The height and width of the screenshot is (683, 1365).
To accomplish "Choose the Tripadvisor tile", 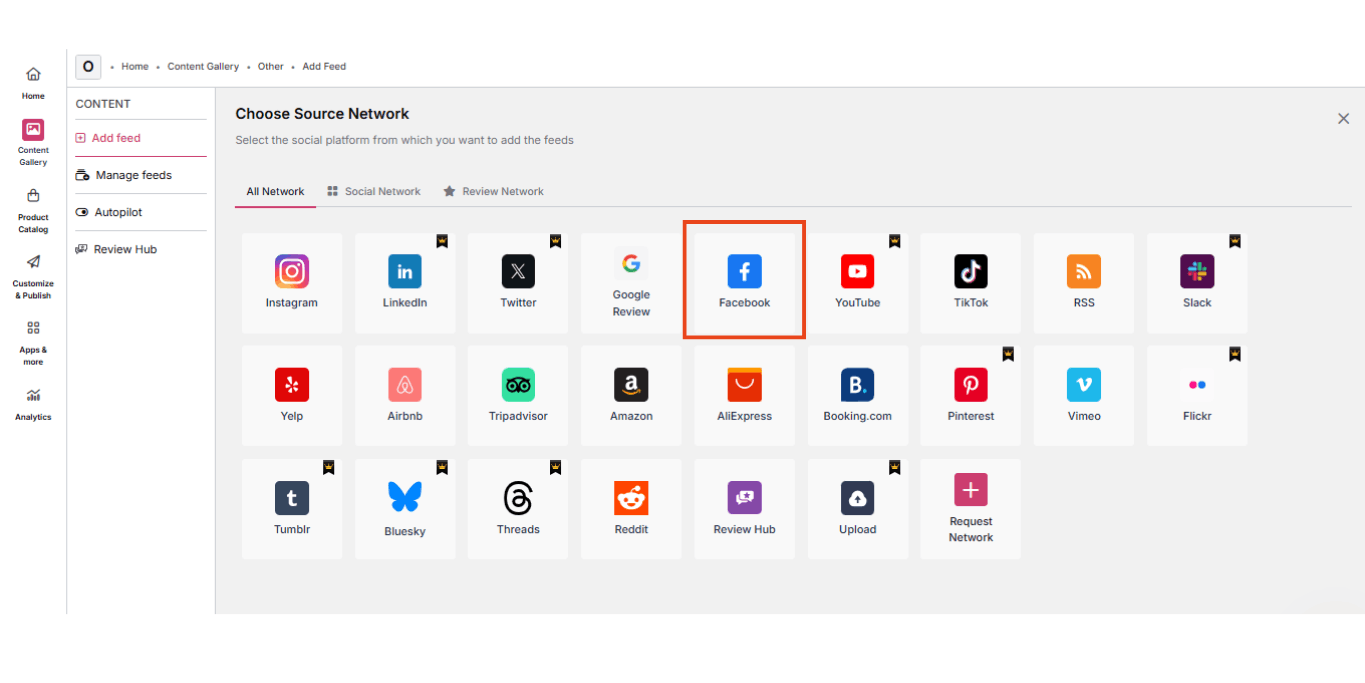I will point(518,396).
